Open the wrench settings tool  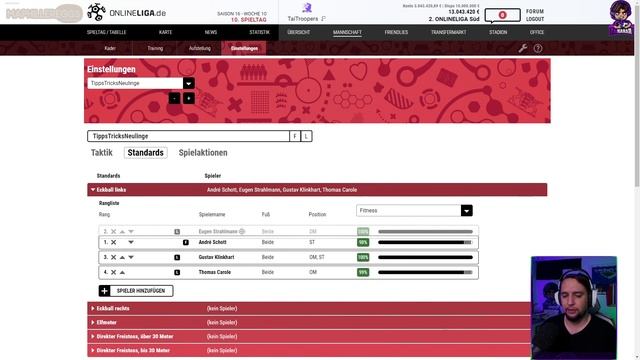coord(522,48)
